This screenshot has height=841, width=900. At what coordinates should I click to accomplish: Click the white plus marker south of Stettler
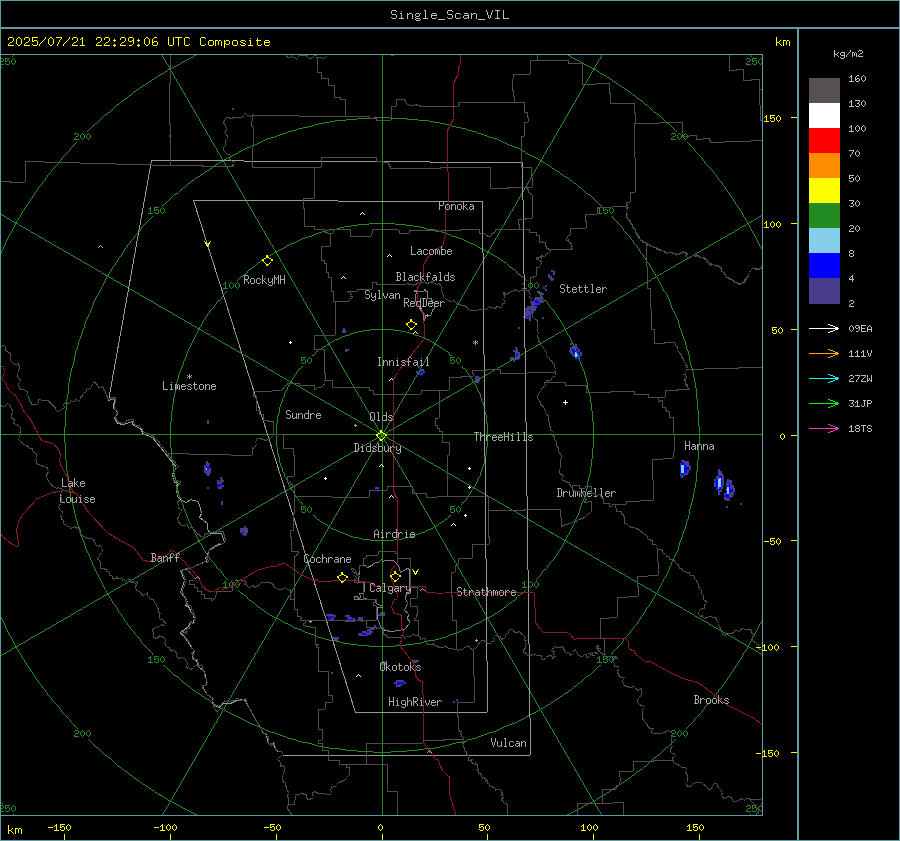coord(565,402)
